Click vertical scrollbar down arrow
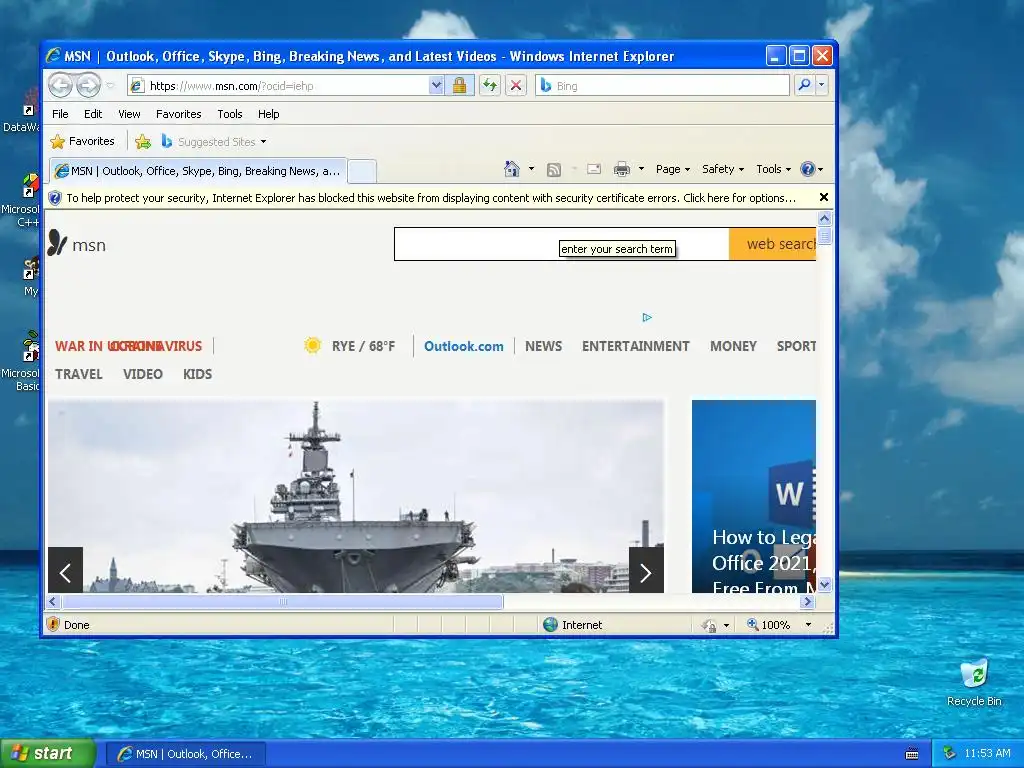 click(824, 584)
